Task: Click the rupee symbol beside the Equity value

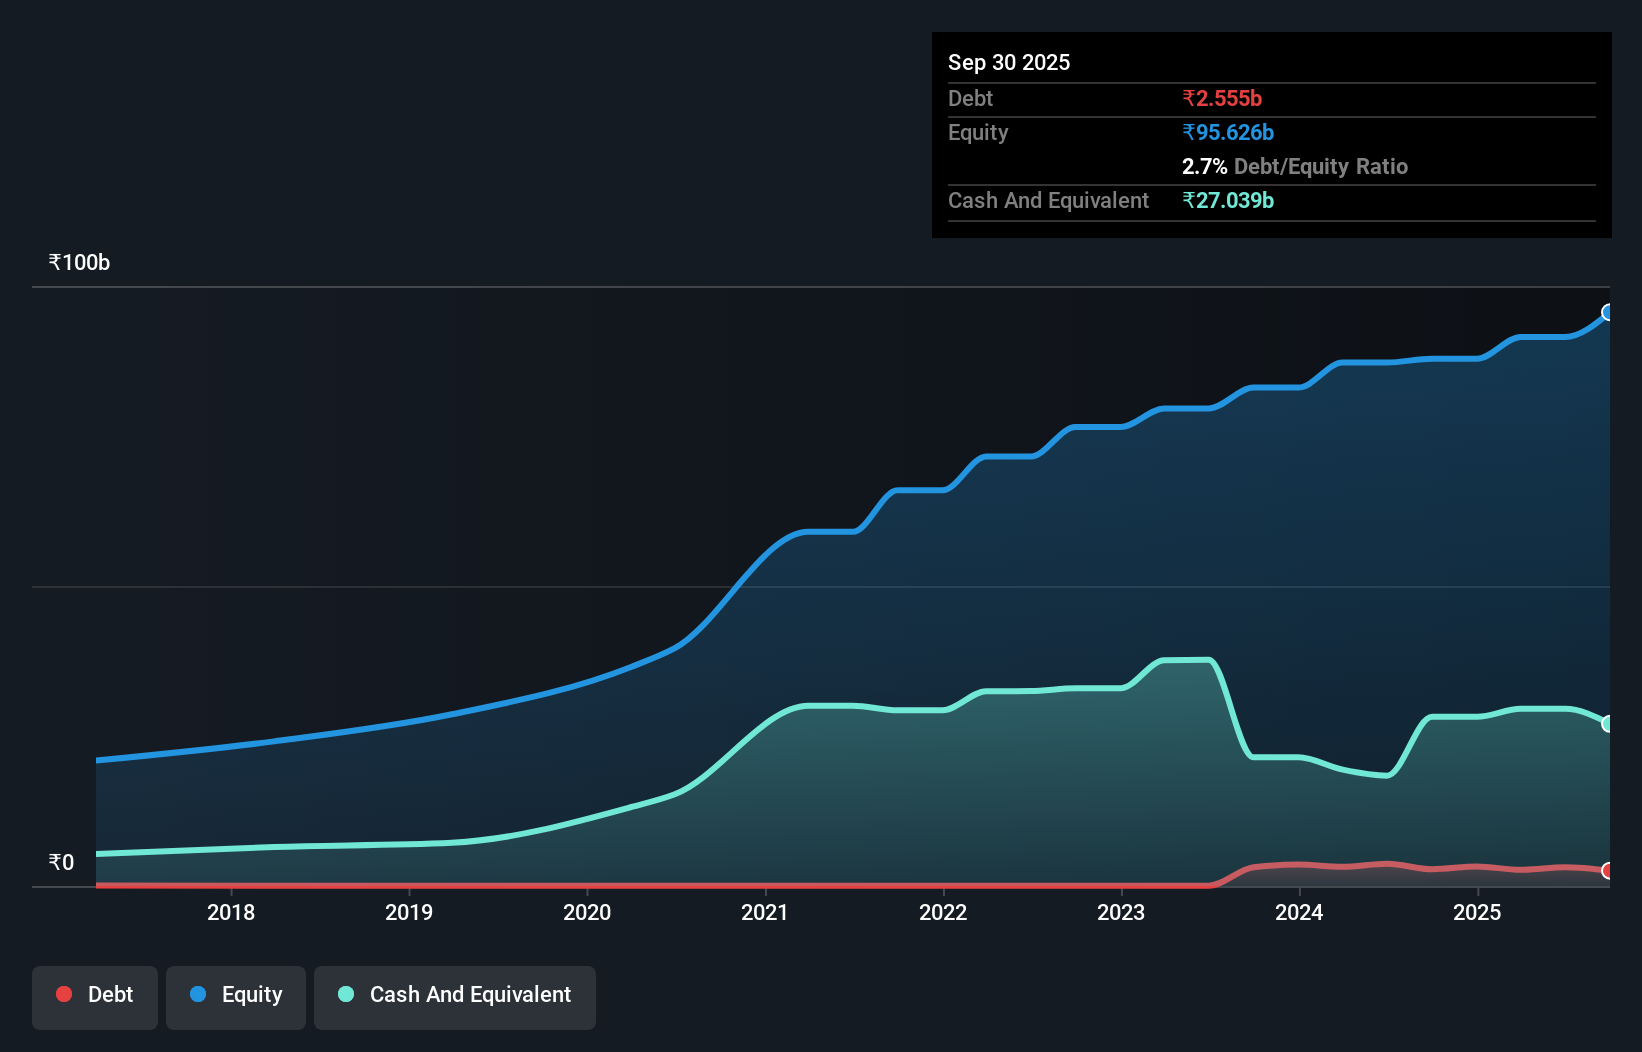Action: 1189,132
